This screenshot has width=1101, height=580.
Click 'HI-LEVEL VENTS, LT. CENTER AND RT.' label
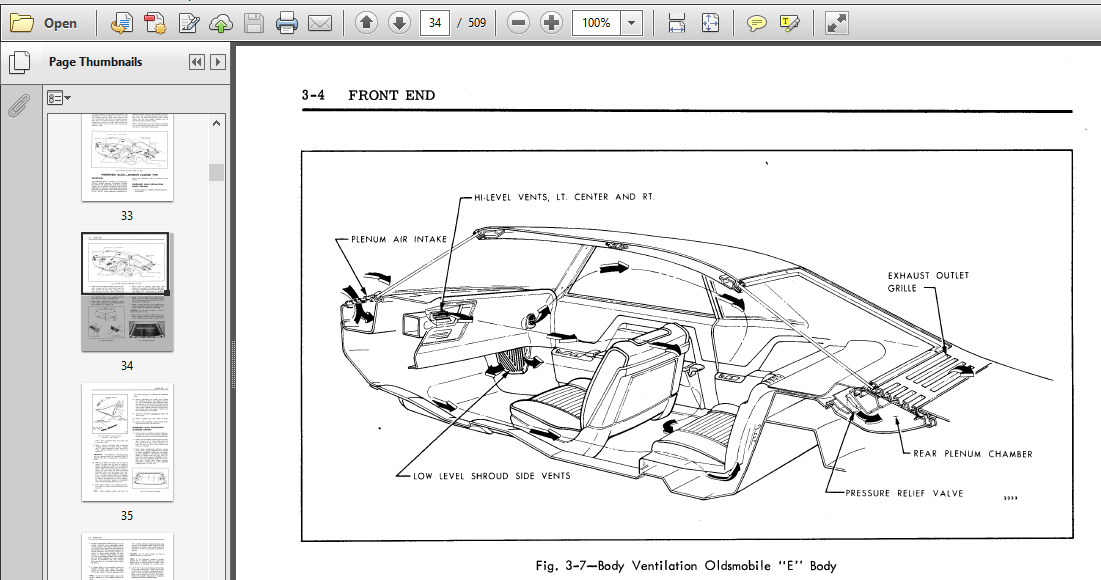pyautogui.click(x=564, y=197)
